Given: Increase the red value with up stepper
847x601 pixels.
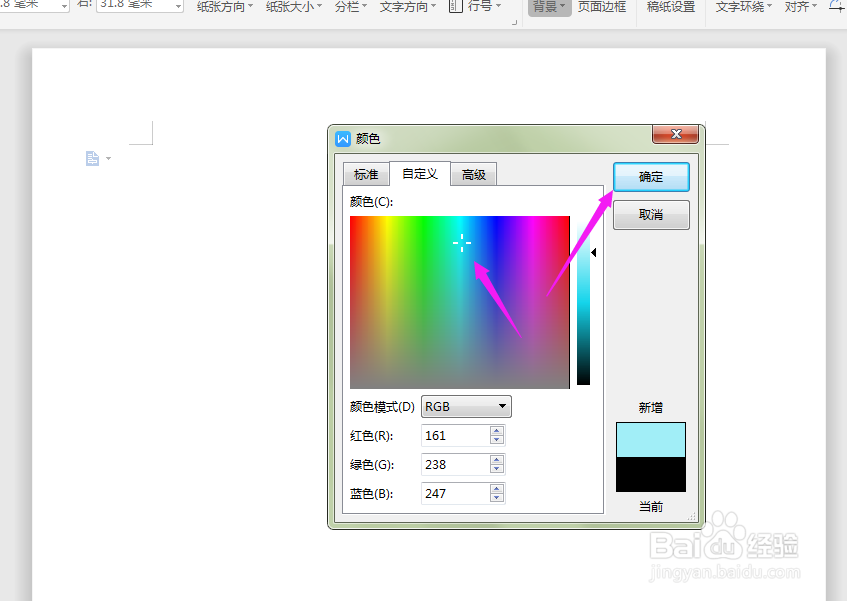Looking at the screenshot, I should (x=497, y=430).
